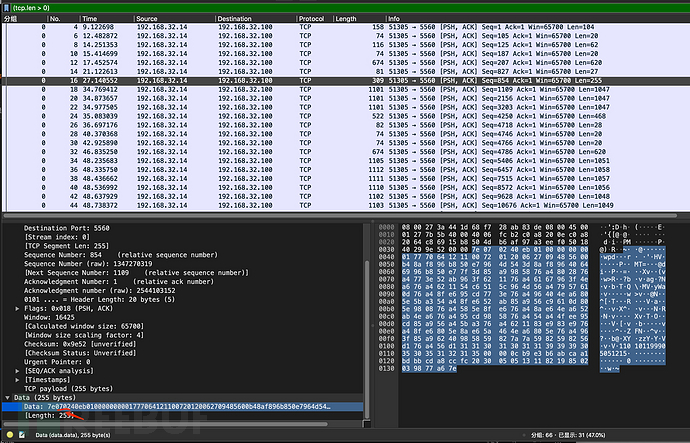Click the Protocol column header
Screen dimensions: 690x443
click(311, 18)
